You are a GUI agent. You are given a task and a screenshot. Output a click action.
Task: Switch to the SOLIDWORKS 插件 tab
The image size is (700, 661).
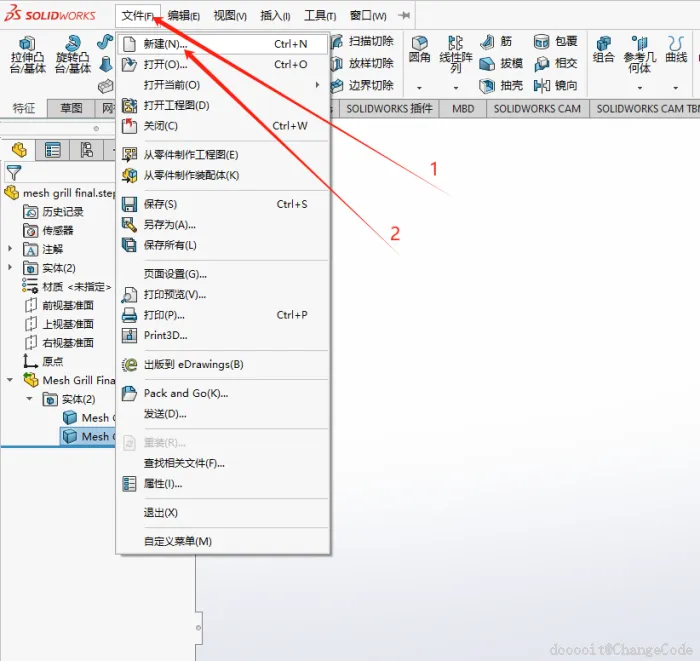tap(389, 108)
